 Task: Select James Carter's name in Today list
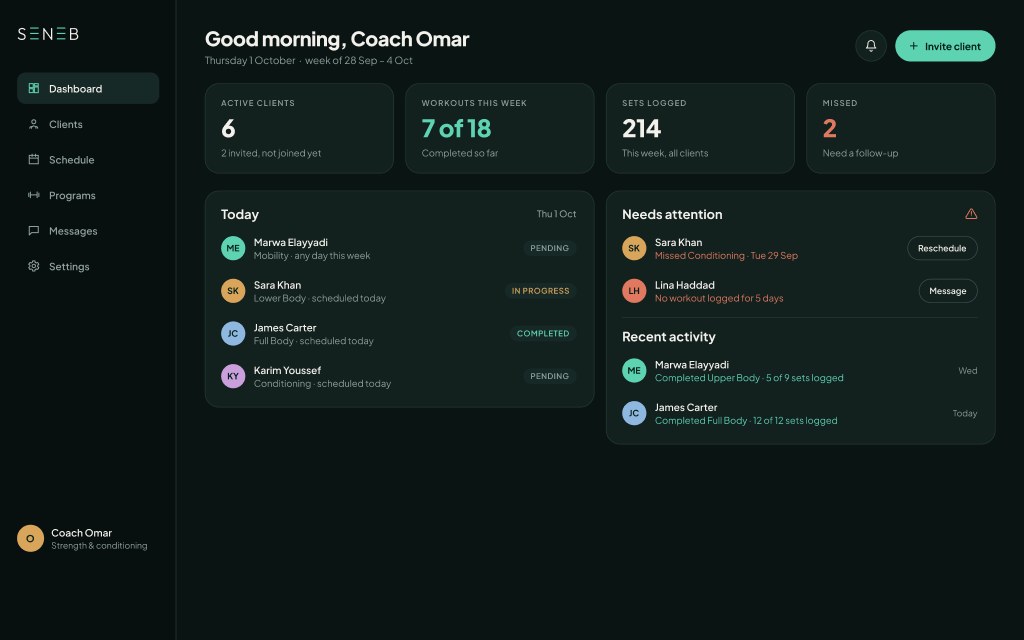(x=285, y=328)
